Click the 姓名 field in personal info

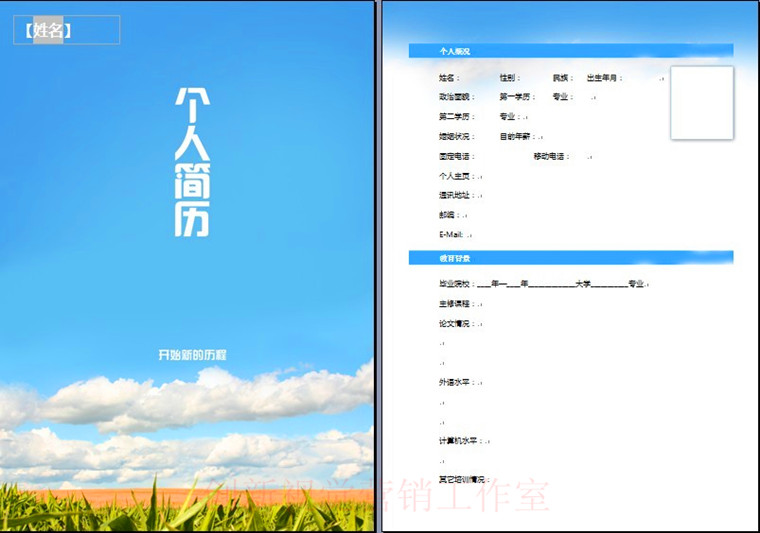tap(448, 78)
